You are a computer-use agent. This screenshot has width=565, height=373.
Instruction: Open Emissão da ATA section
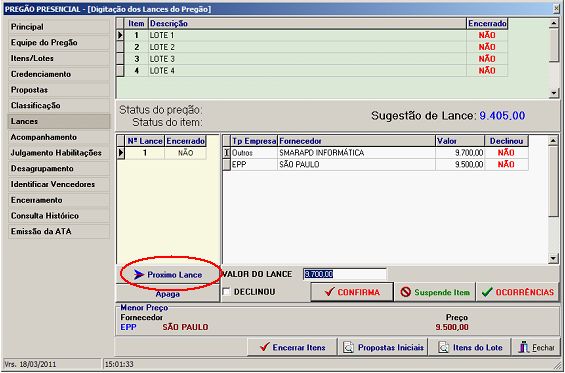pos(59,232)
